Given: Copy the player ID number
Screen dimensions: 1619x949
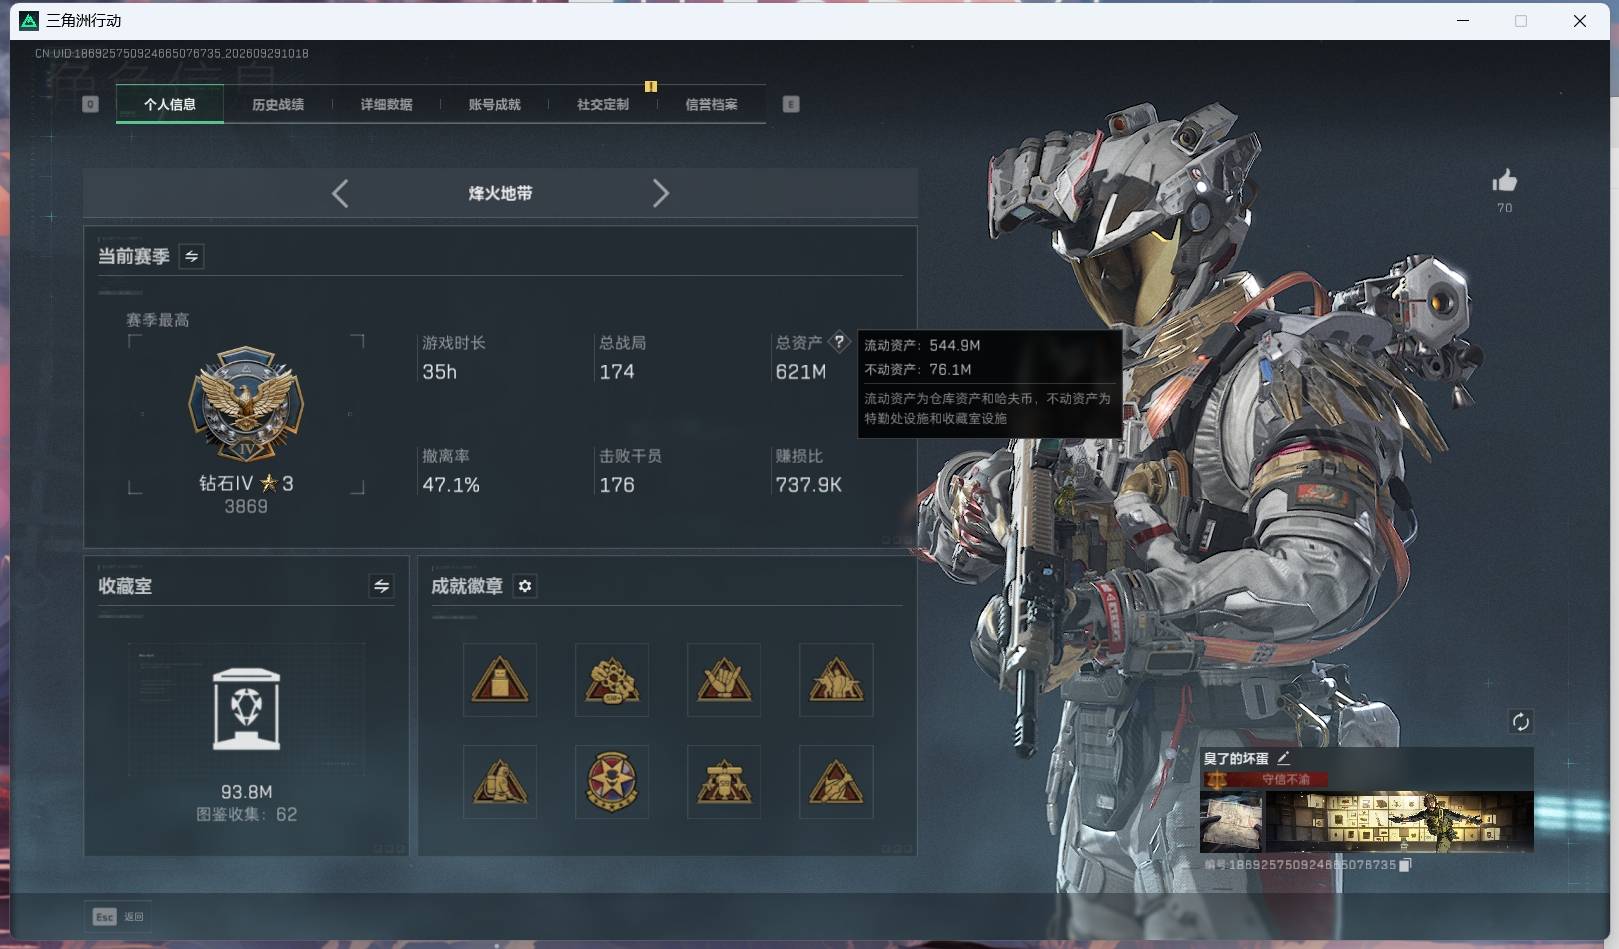Looking at the screenshot, I should pyautogui.click(x=1405, y=865).
